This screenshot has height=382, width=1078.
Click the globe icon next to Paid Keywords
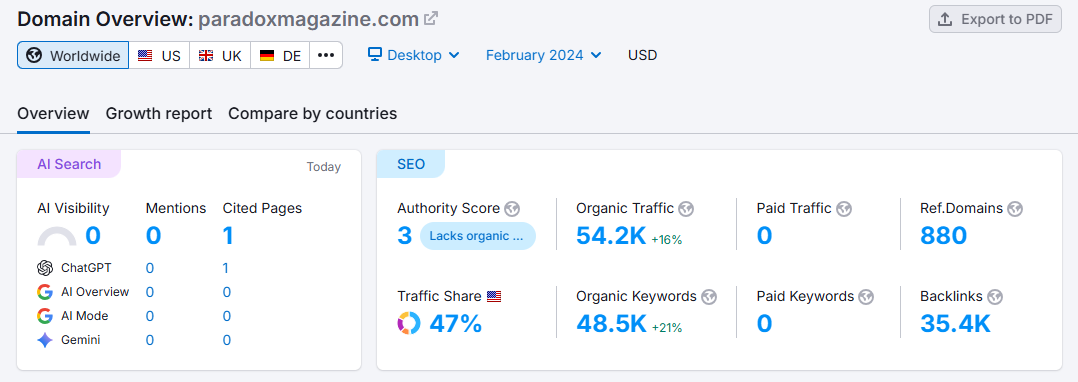point(866,297)
